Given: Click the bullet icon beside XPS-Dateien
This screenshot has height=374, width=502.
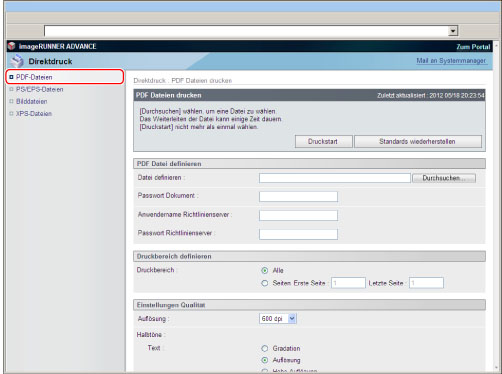Looking at the screenshot, I should (11, 113).
